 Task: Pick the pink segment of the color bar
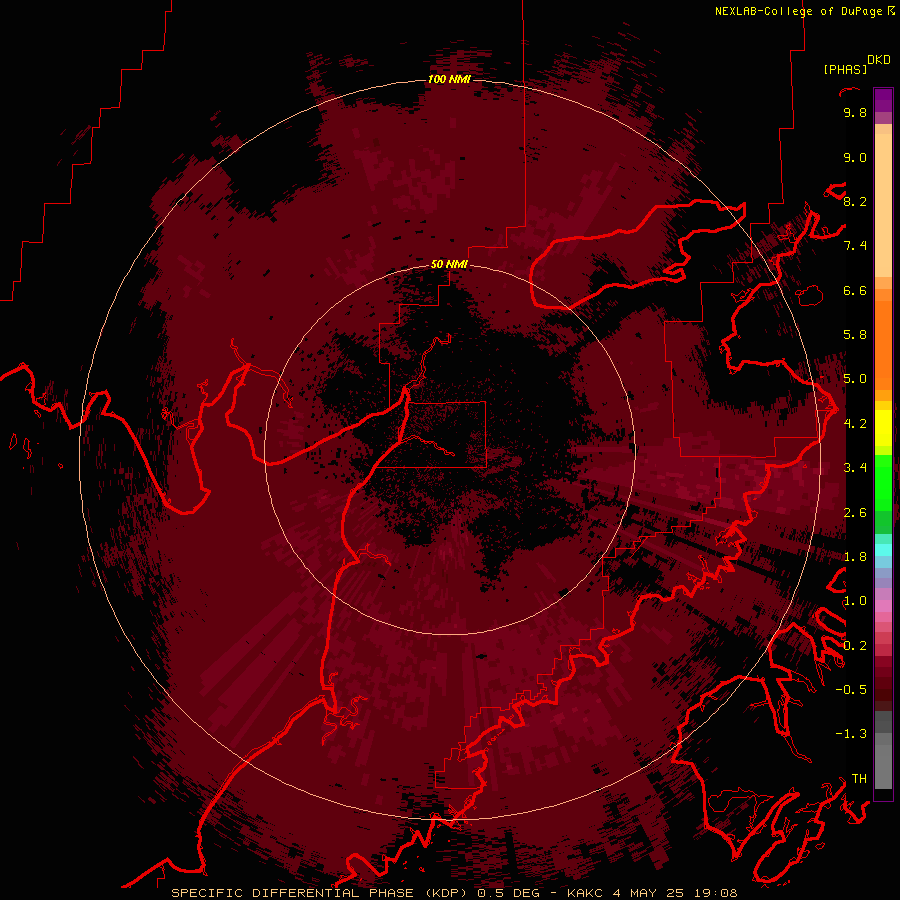pyautogui.click(x=883, y=606)
